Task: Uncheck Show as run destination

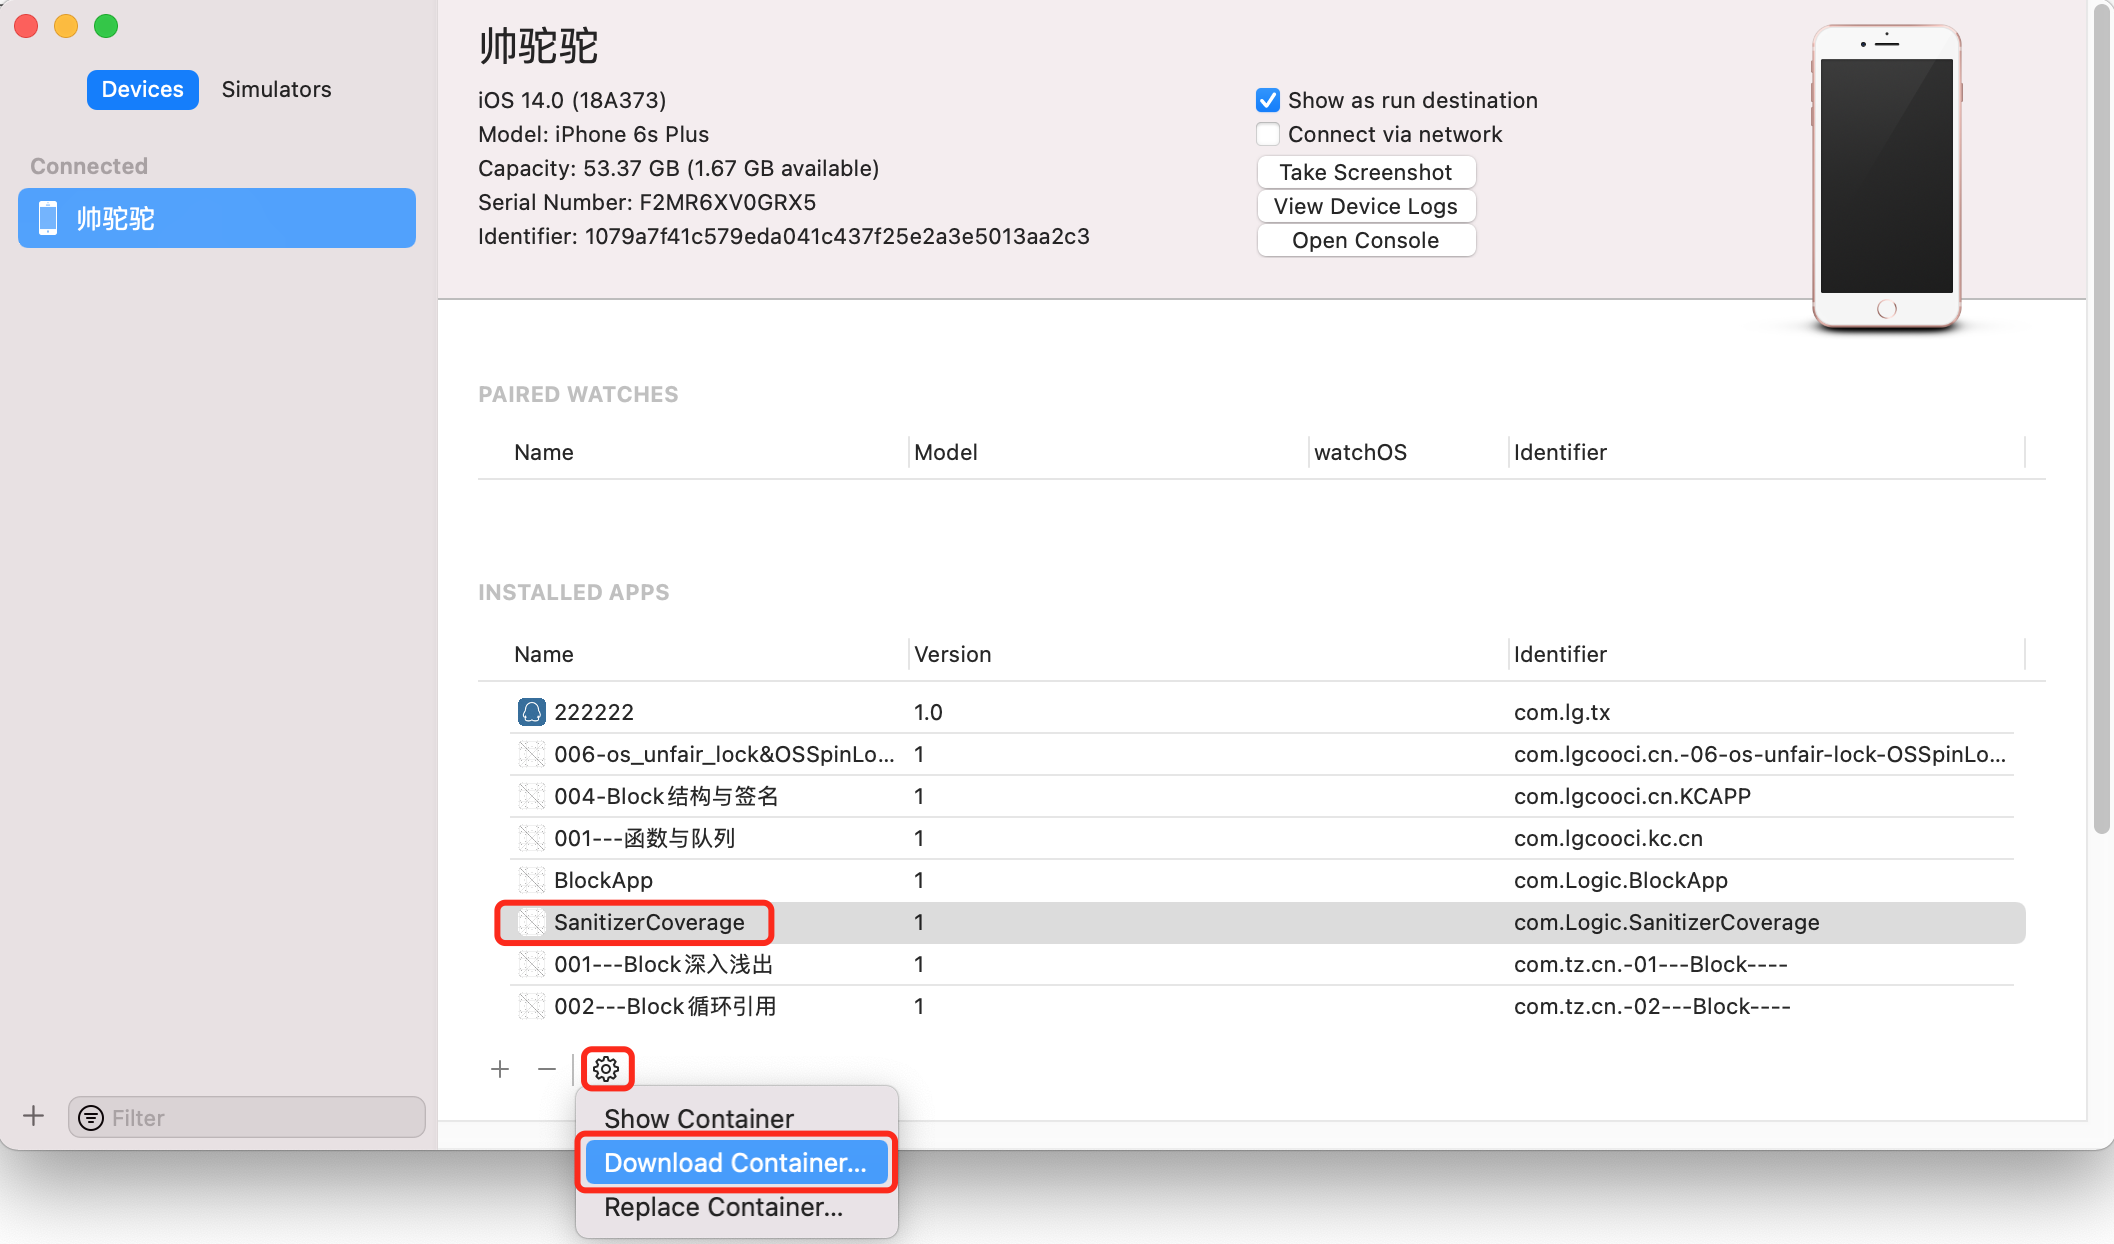Action: pos(1268,100)
